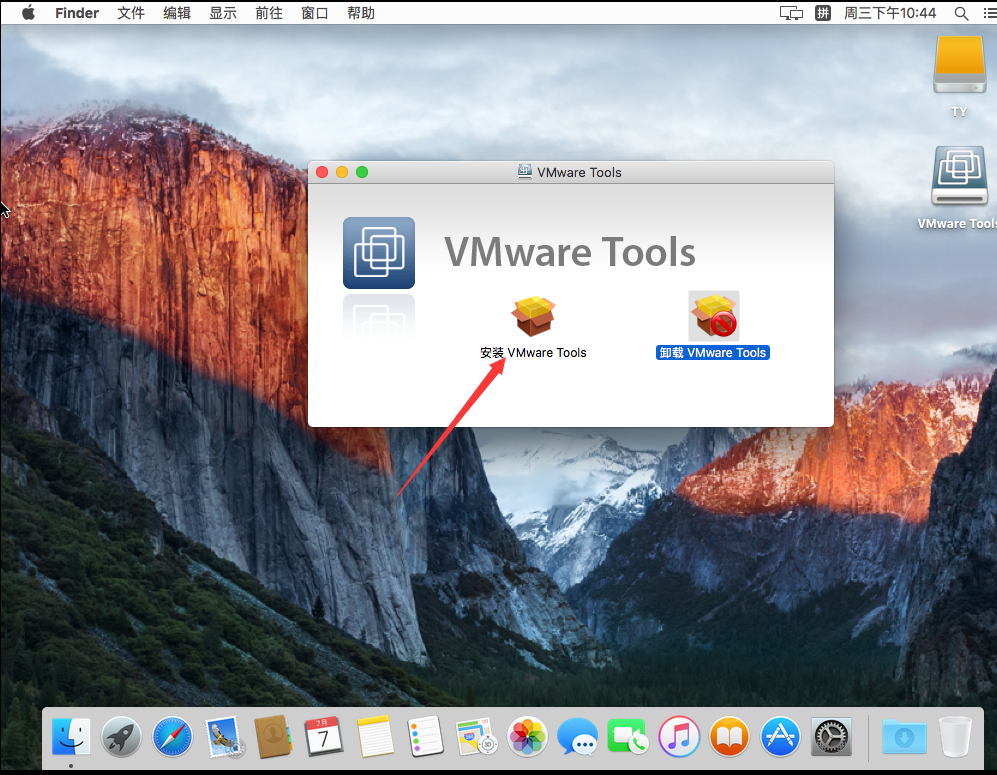Open System Preferences from the Dock

coord(831,737)
